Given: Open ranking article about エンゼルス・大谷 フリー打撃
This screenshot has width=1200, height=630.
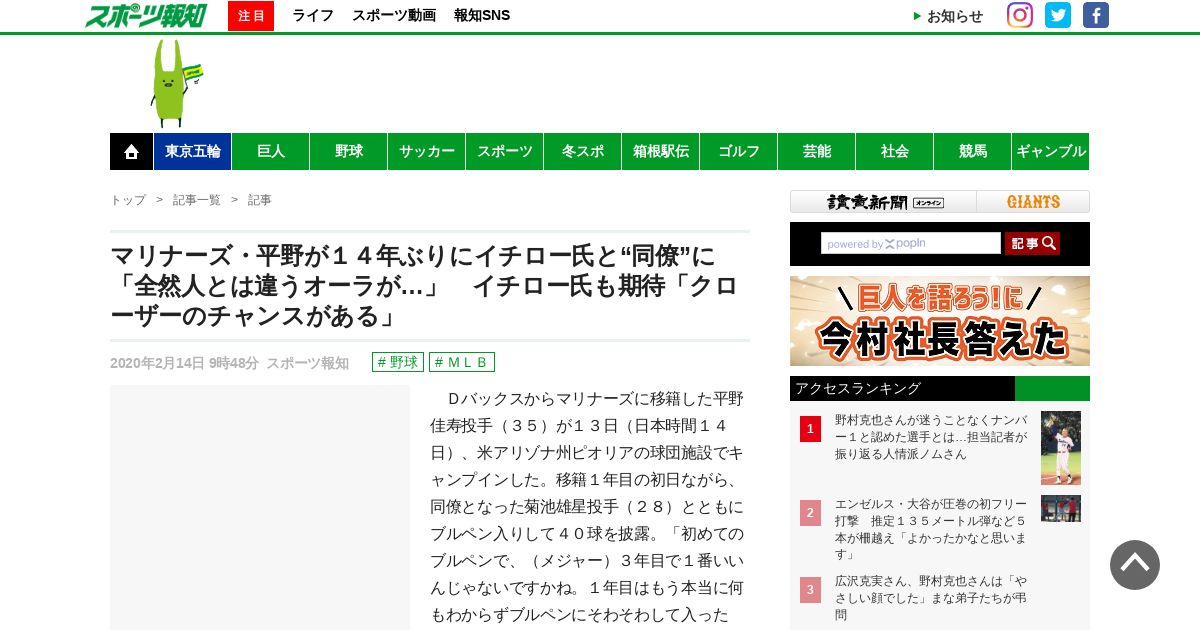Looking at the screenshot, I should 931,529.
